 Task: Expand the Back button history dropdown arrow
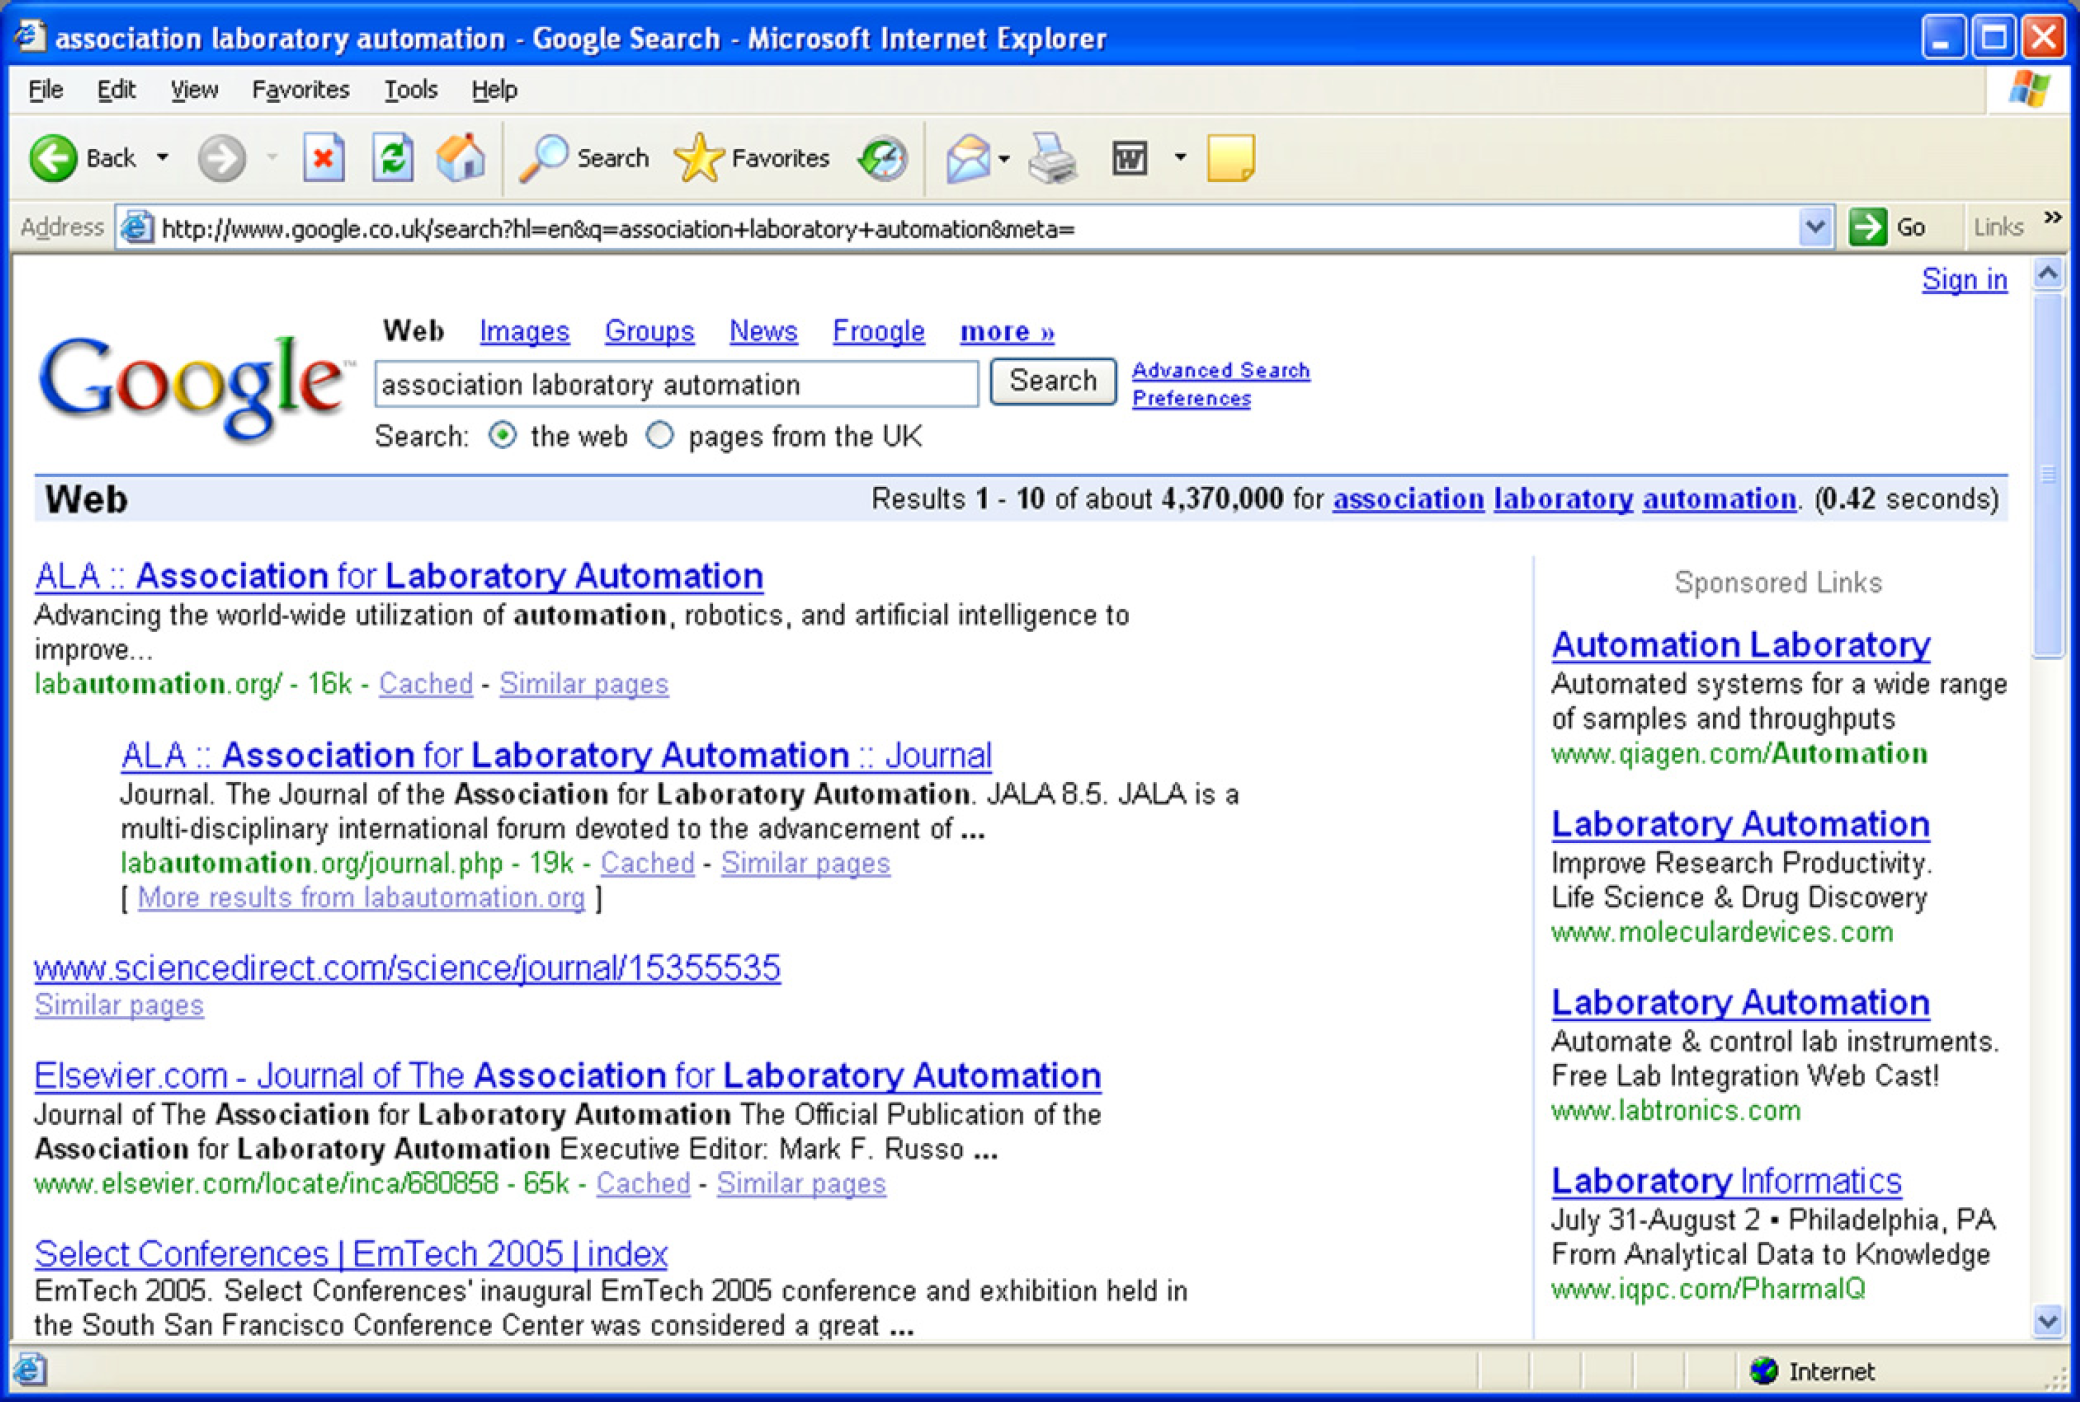point(162,158)
